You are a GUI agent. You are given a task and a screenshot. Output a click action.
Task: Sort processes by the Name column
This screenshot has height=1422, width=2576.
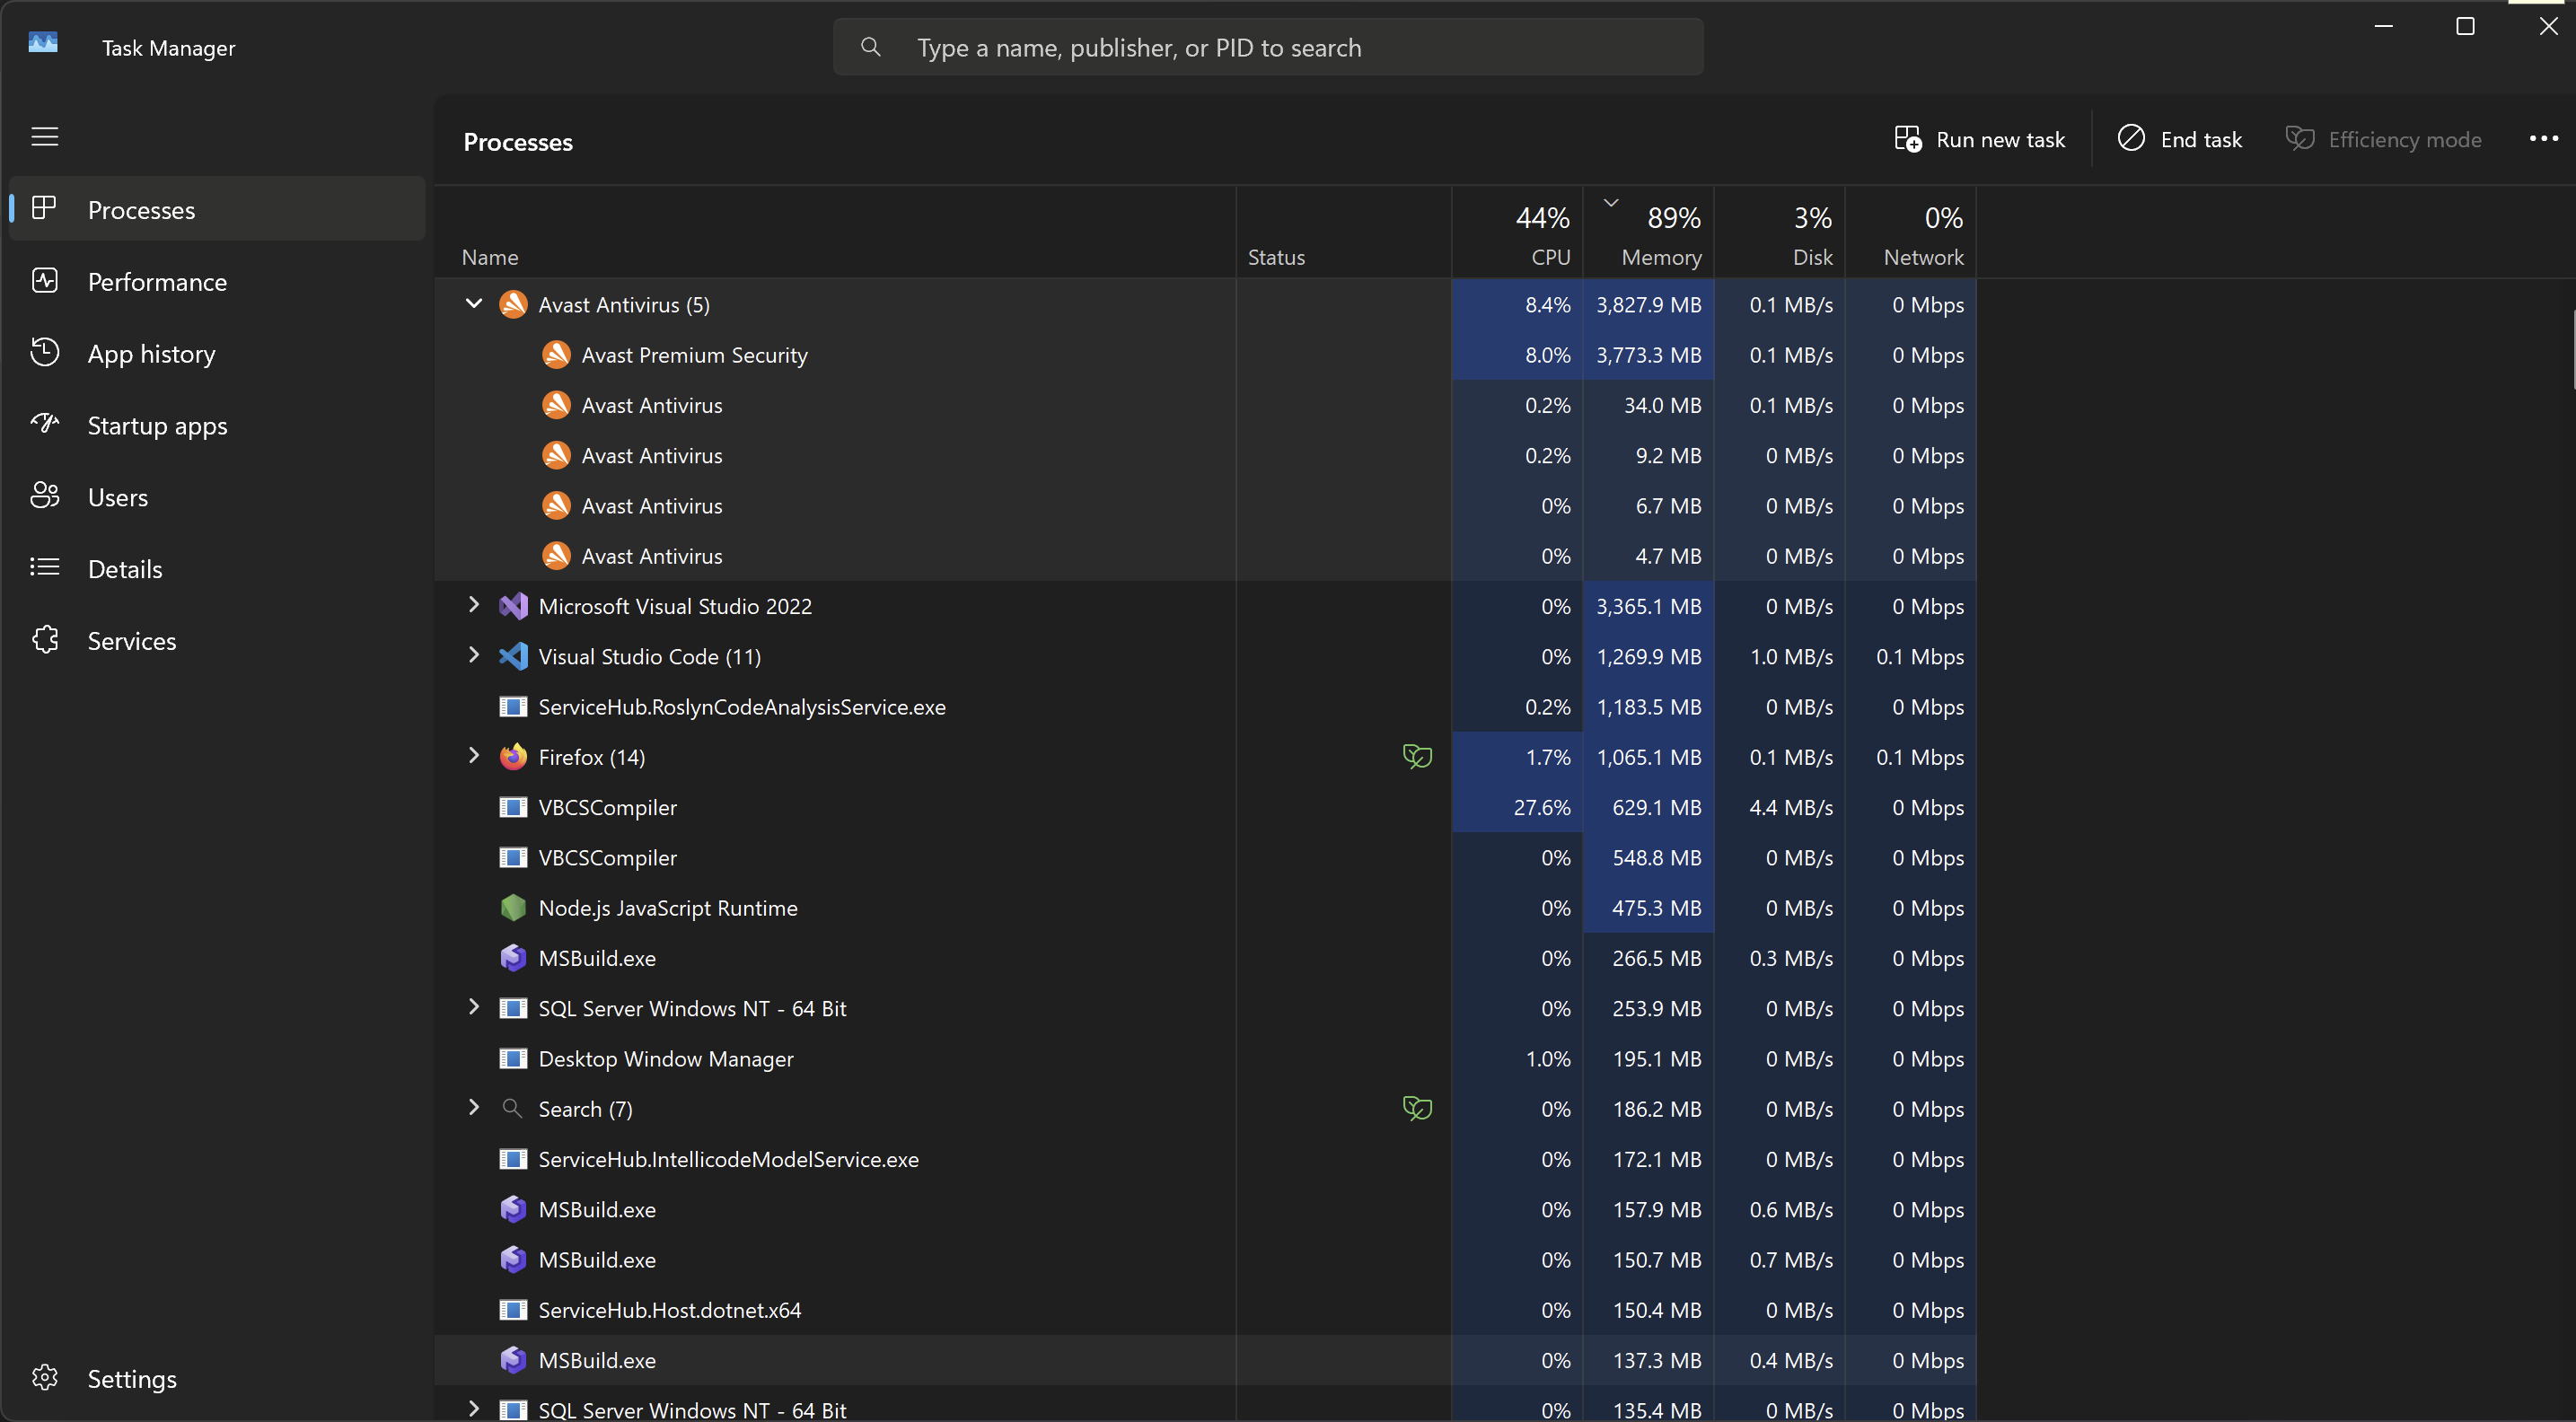pyautogui.click(x=835, y=232)
